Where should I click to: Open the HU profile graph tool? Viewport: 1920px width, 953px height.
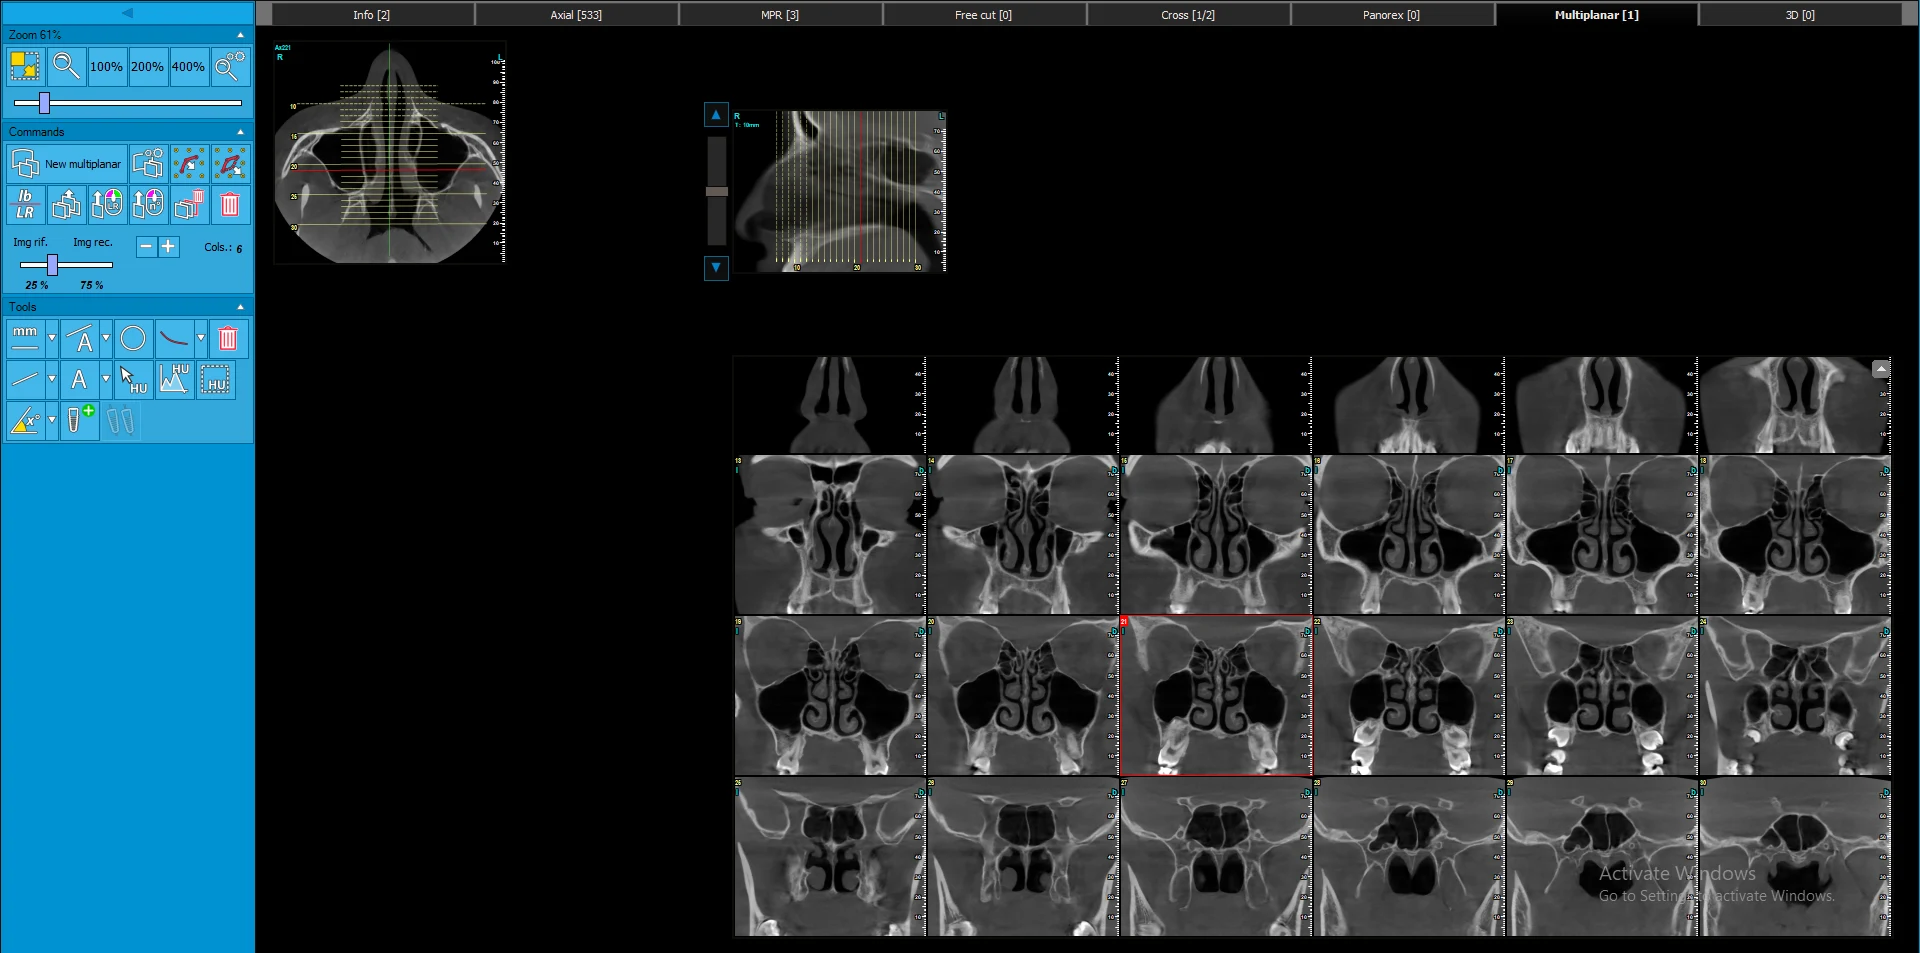[x=174, y=380]
